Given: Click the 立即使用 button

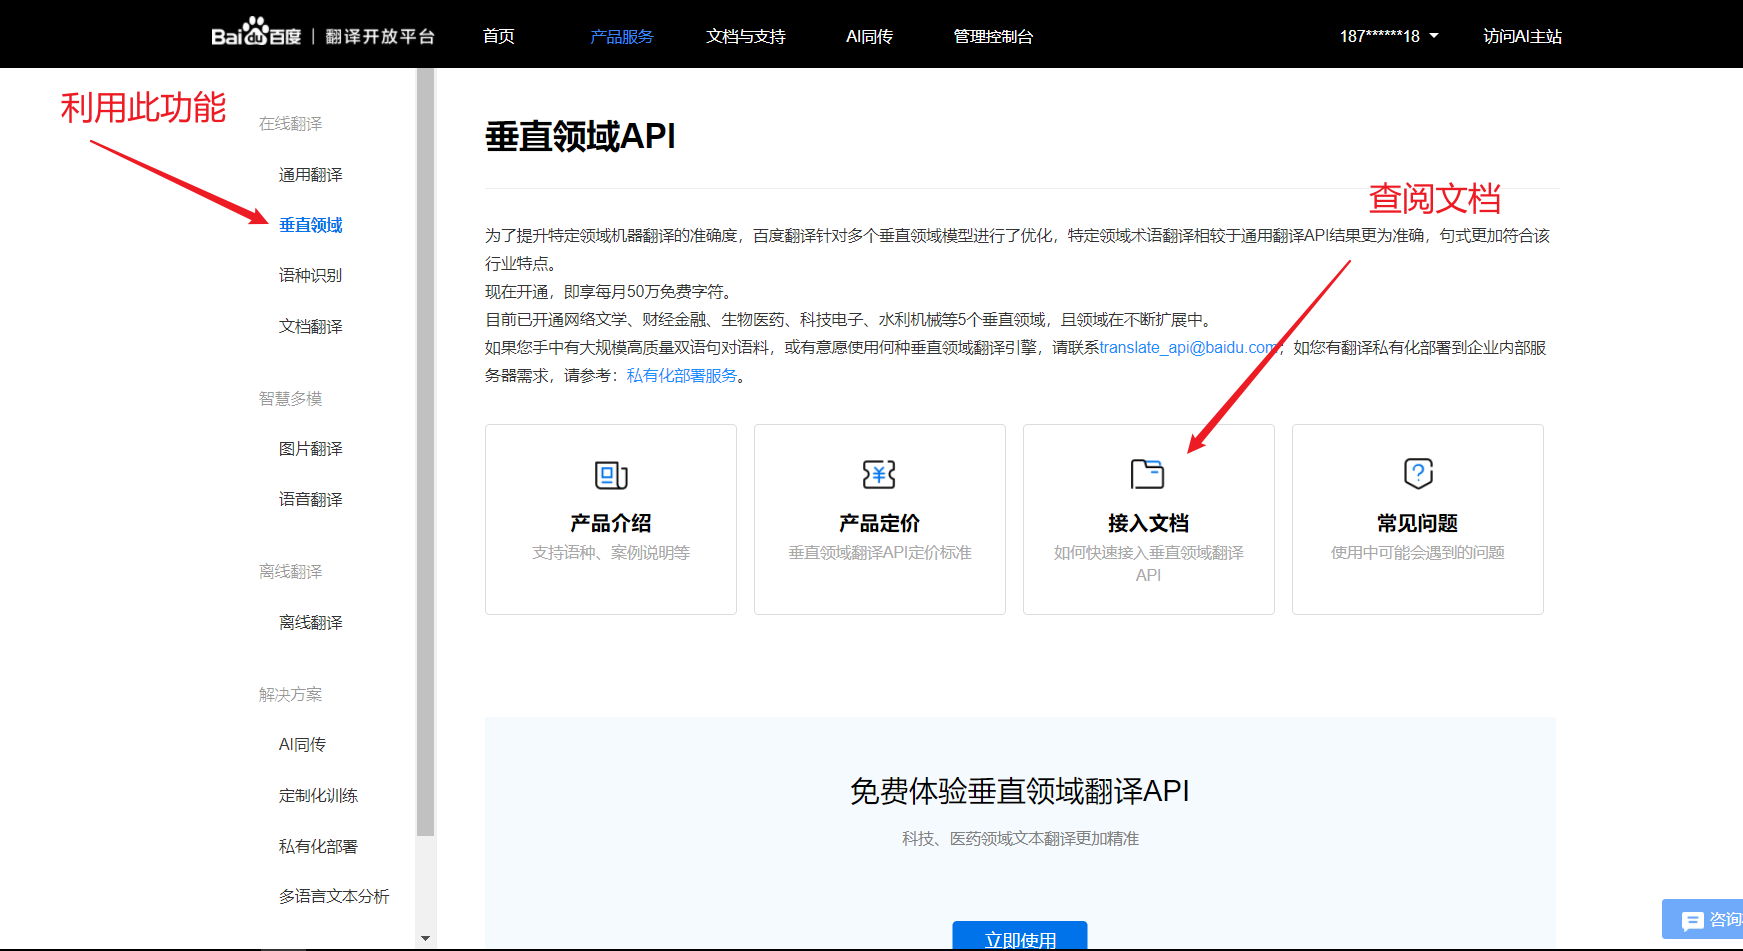Looking at the screenshot, I should [x=1020, y=937].
